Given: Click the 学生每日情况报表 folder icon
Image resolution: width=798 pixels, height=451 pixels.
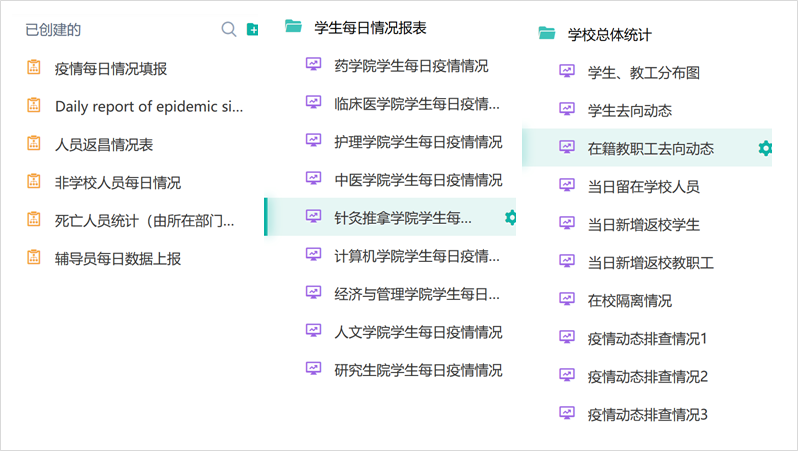Looking at the screenshot, I should [293, 25].
